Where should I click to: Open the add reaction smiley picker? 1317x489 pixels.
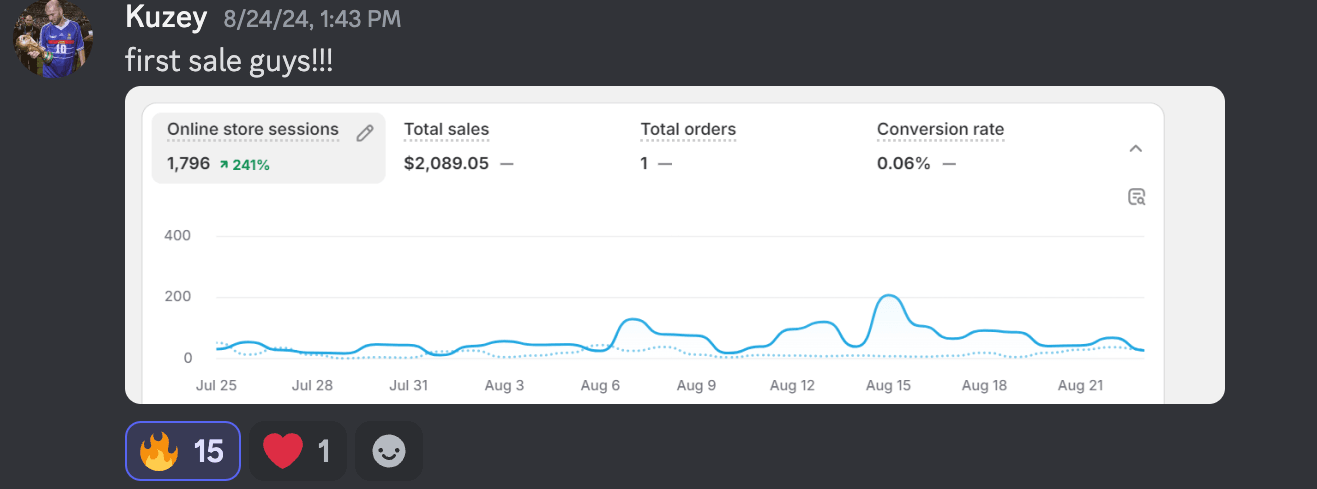tap(389, 452)
